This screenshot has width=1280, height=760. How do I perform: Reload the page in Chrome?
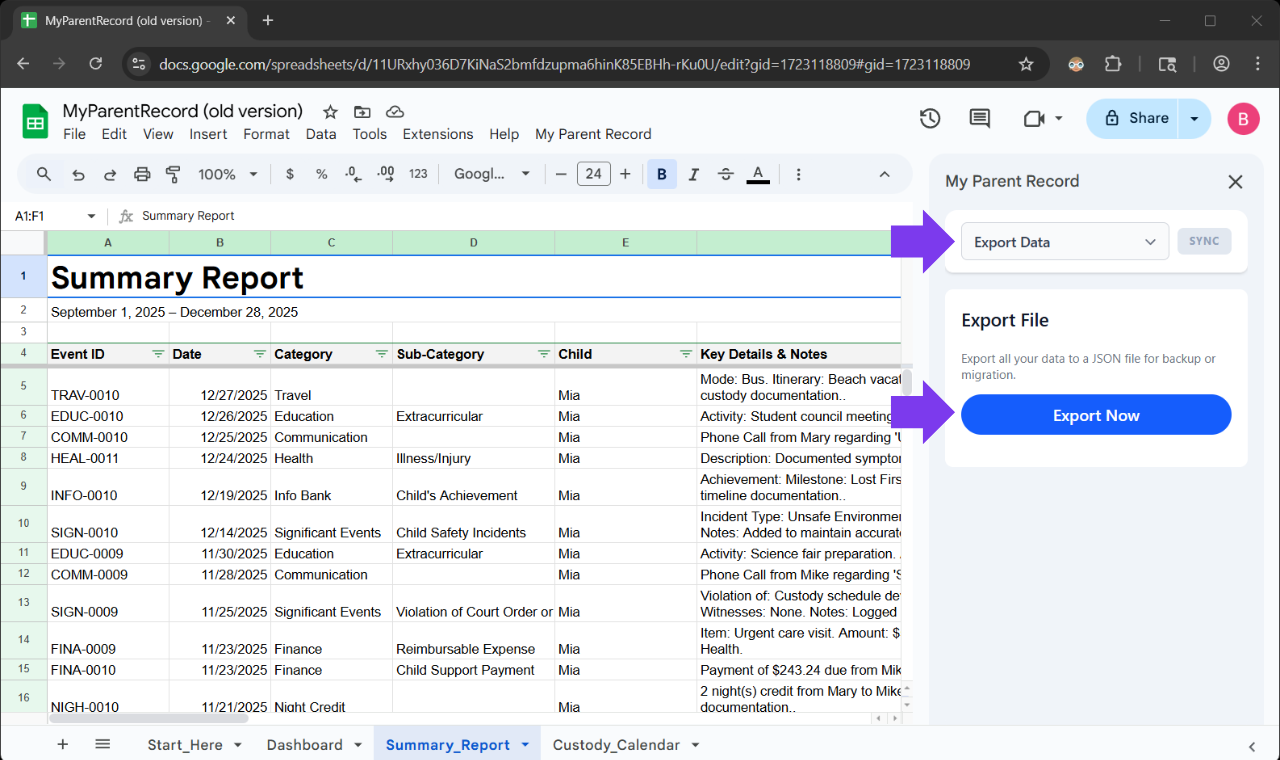tap(96, 64)
